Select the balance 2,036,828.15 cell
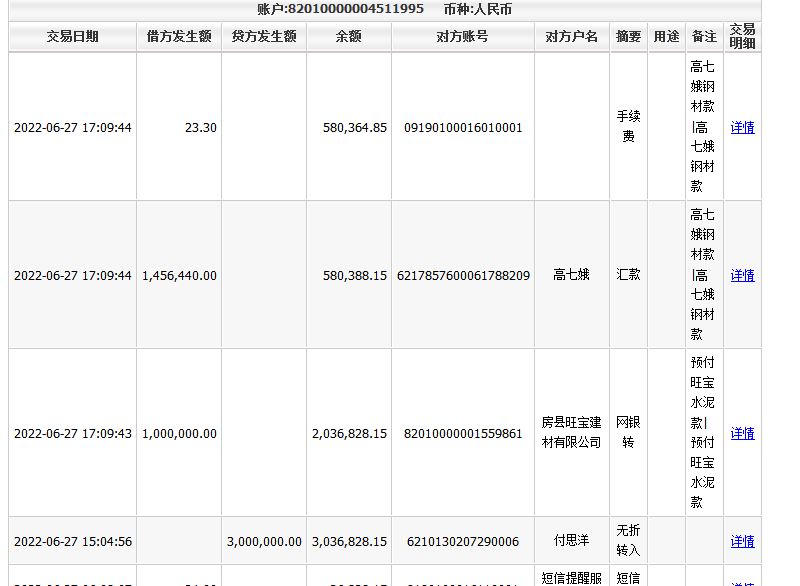Screen dimensions: 800x586 pyautogui.click(x=349, y=434)
